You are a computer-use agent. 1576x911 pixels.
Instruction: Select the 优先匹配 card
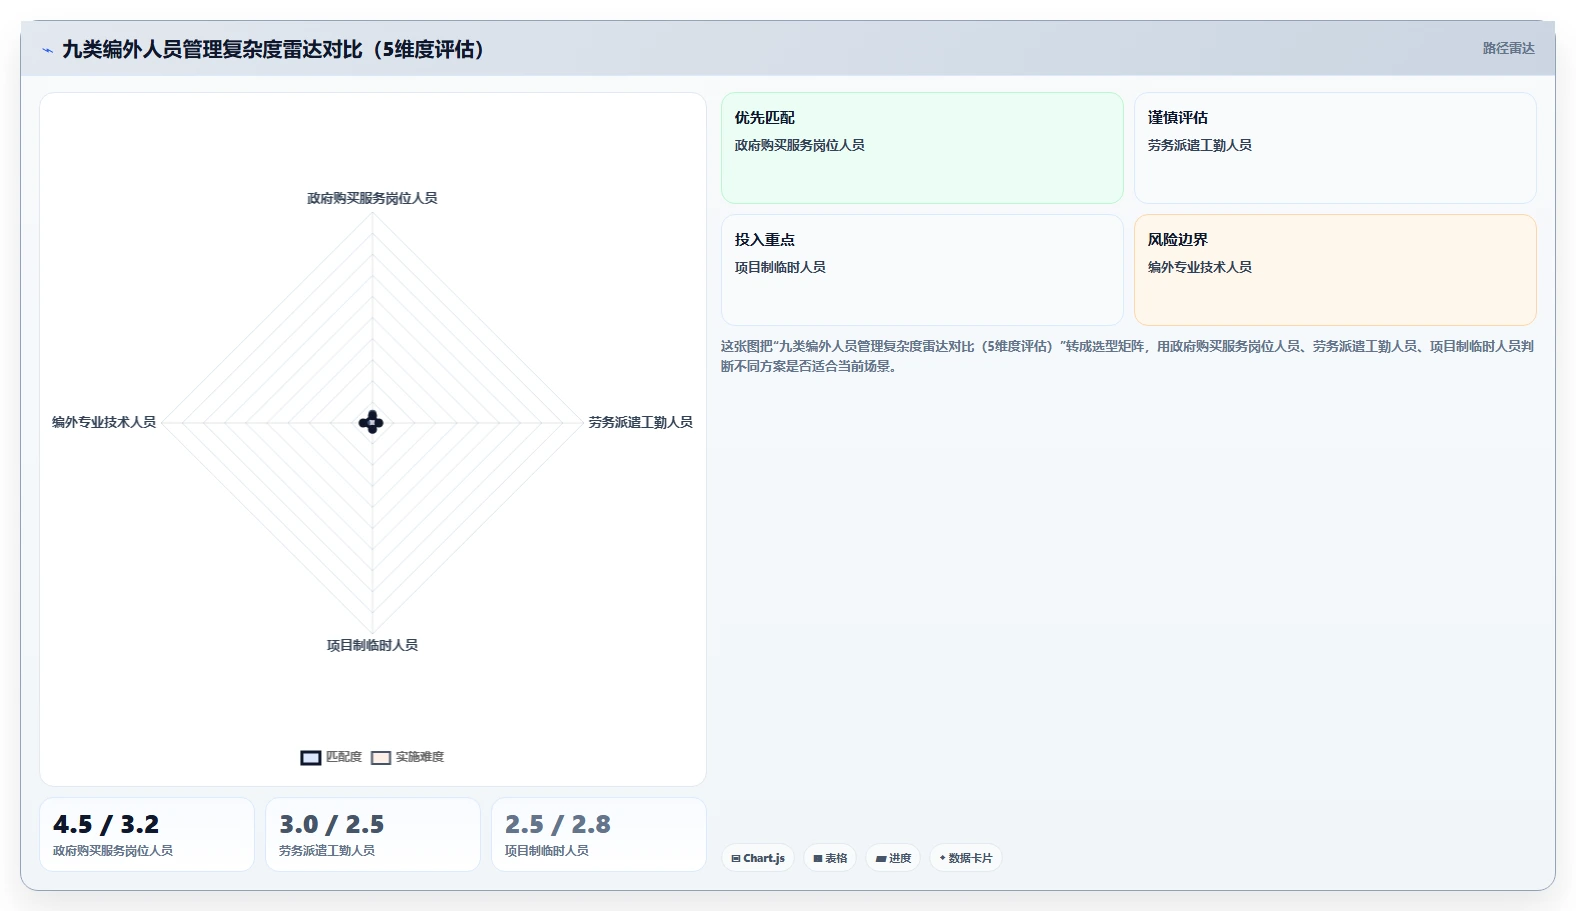coord(922,148)
